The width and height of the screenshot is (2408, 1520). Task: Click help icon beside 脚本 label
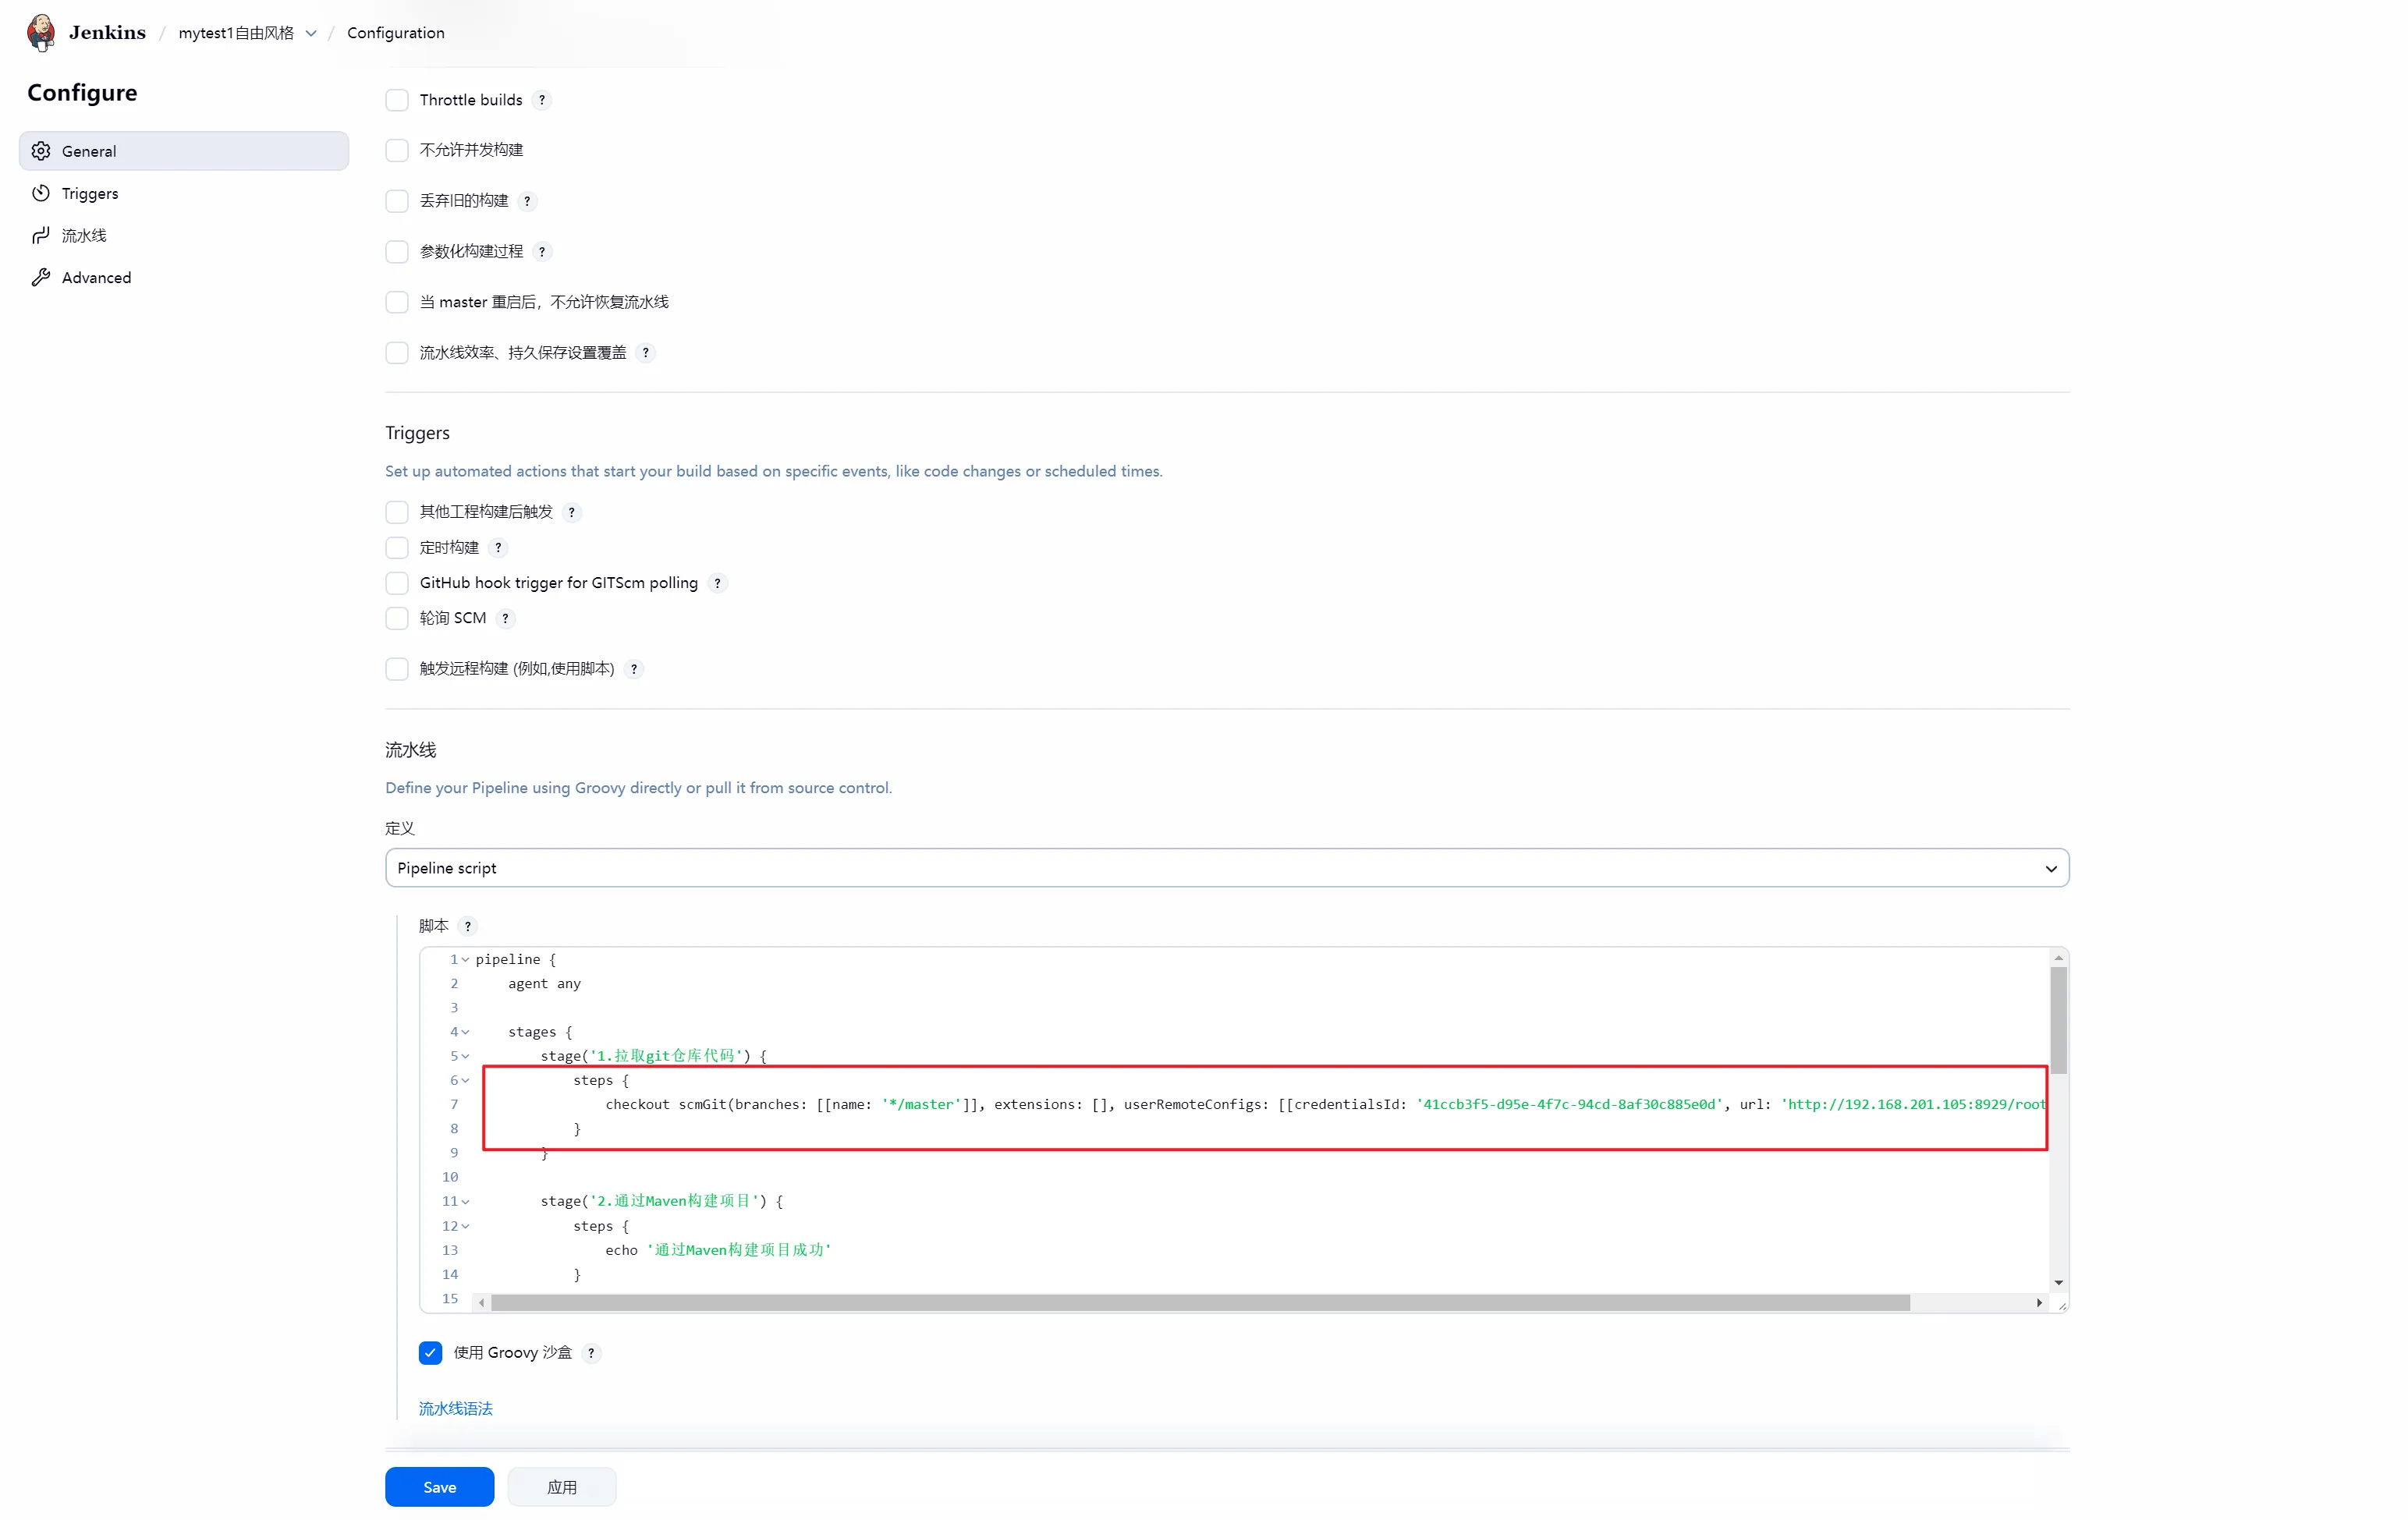(x=467, y=926)
